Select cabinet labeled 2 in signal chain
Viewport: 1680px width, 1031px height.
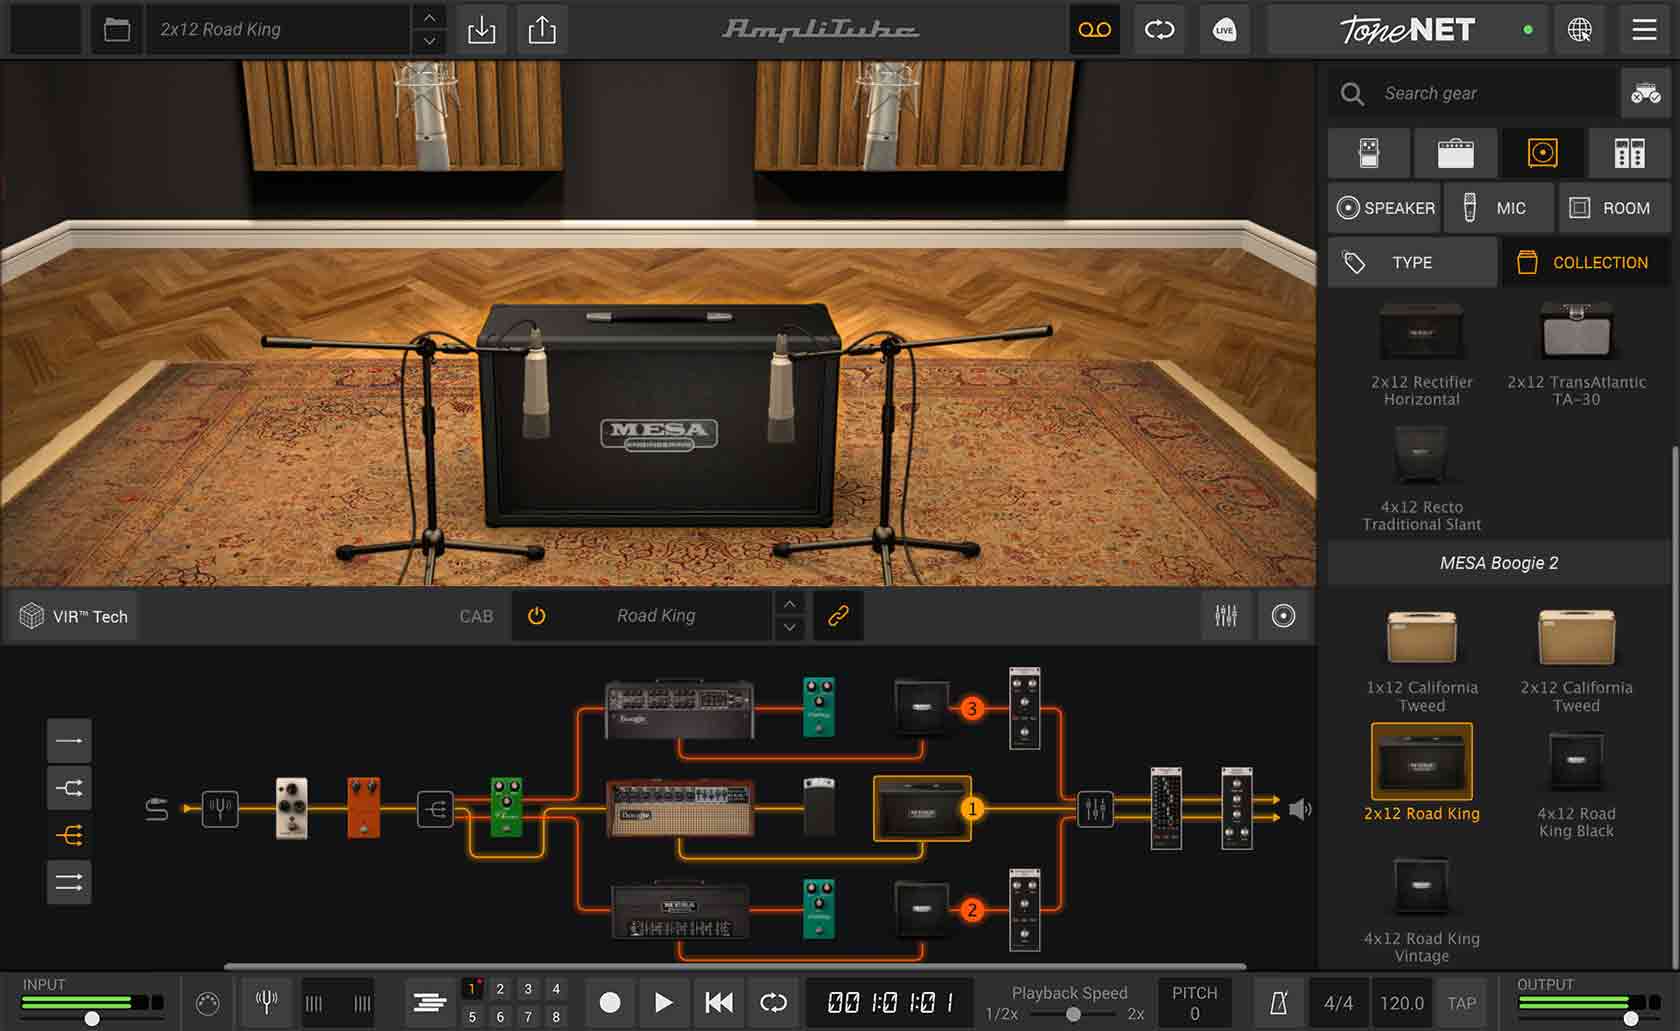coord(921,909)
